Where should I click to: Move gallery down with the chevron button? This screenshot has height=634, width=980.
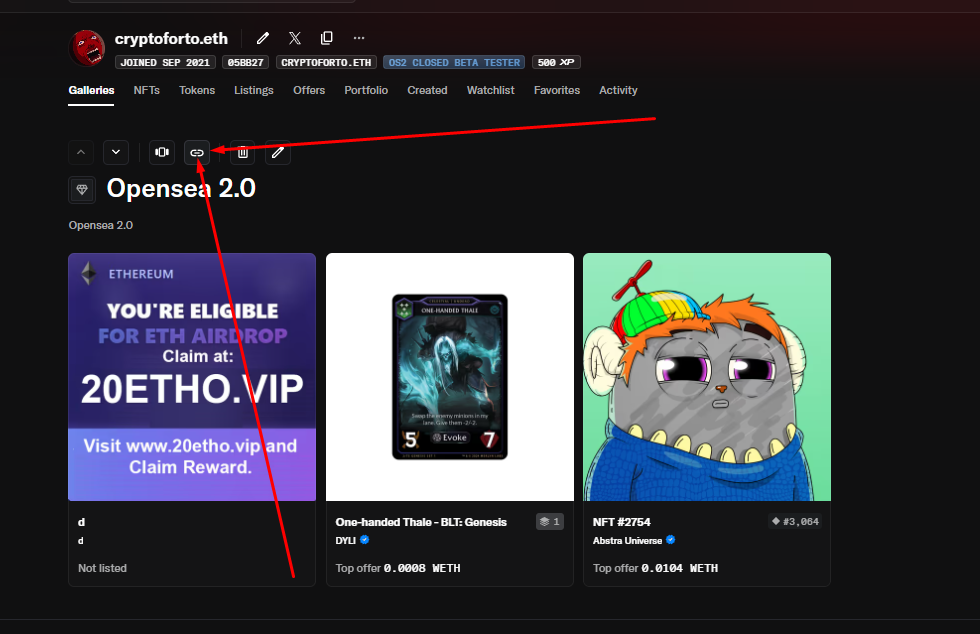(116, 152)
